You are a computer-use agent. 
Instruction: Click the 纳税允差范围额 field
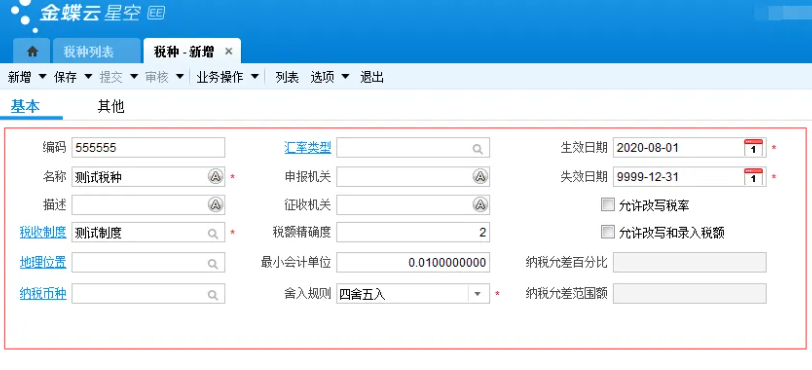pyautogui.click(x=690, y=294)
